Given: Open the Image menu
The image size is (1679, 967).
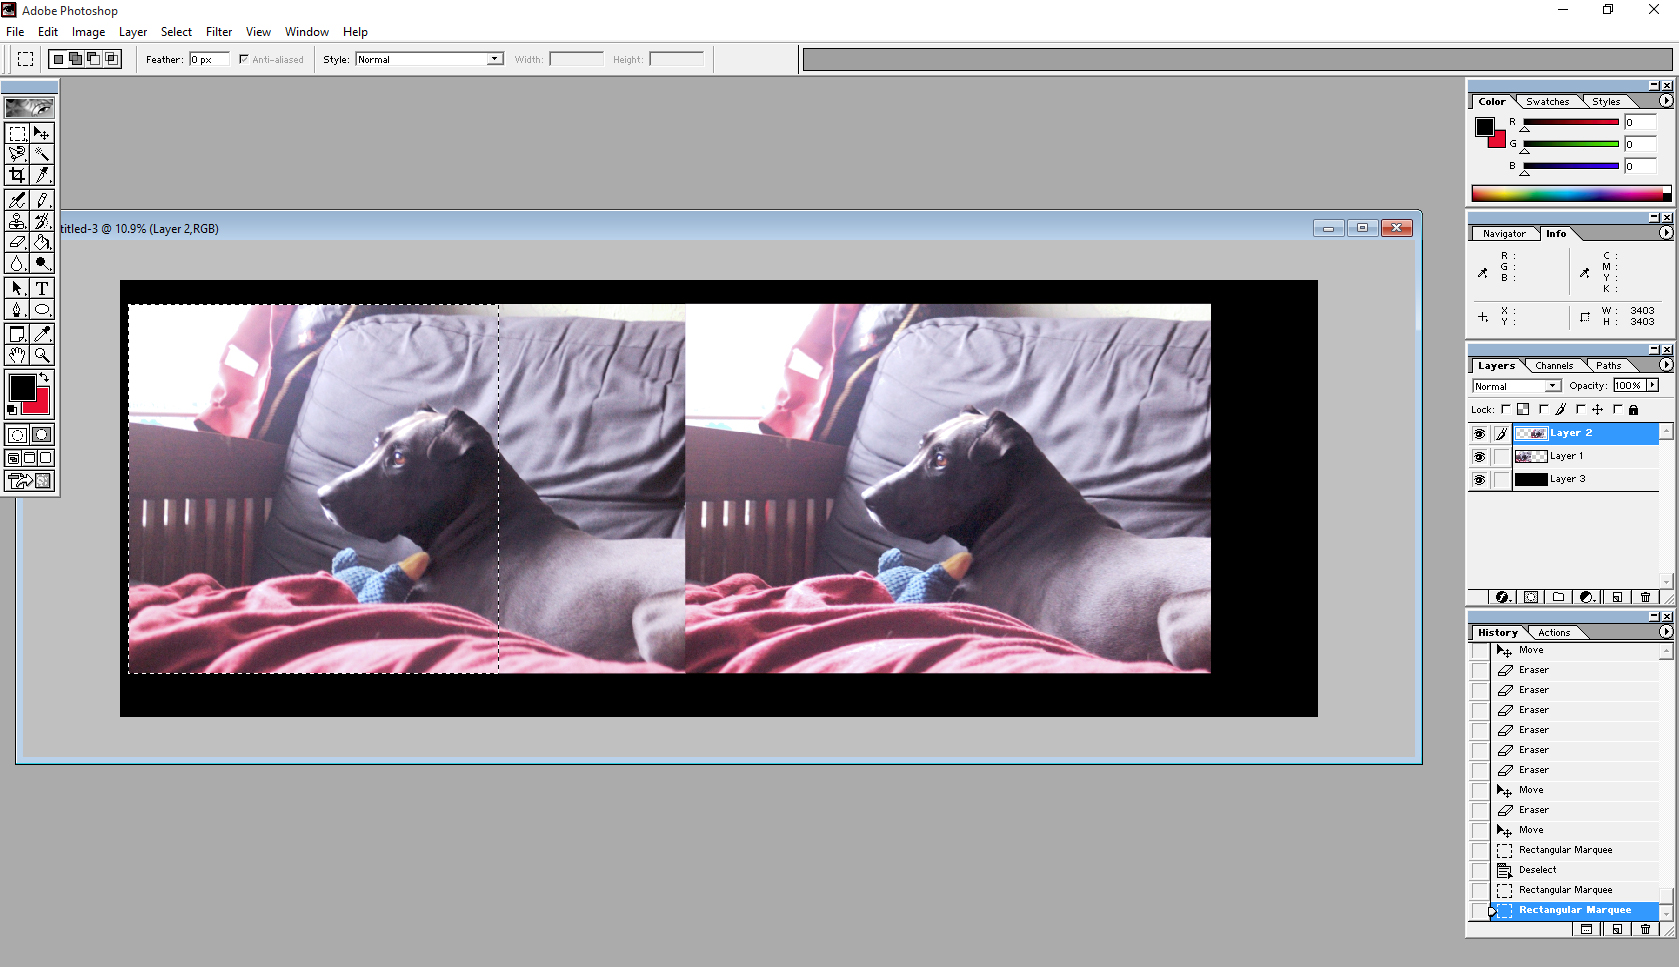Looking at the screenshot, I should point(88,32).
